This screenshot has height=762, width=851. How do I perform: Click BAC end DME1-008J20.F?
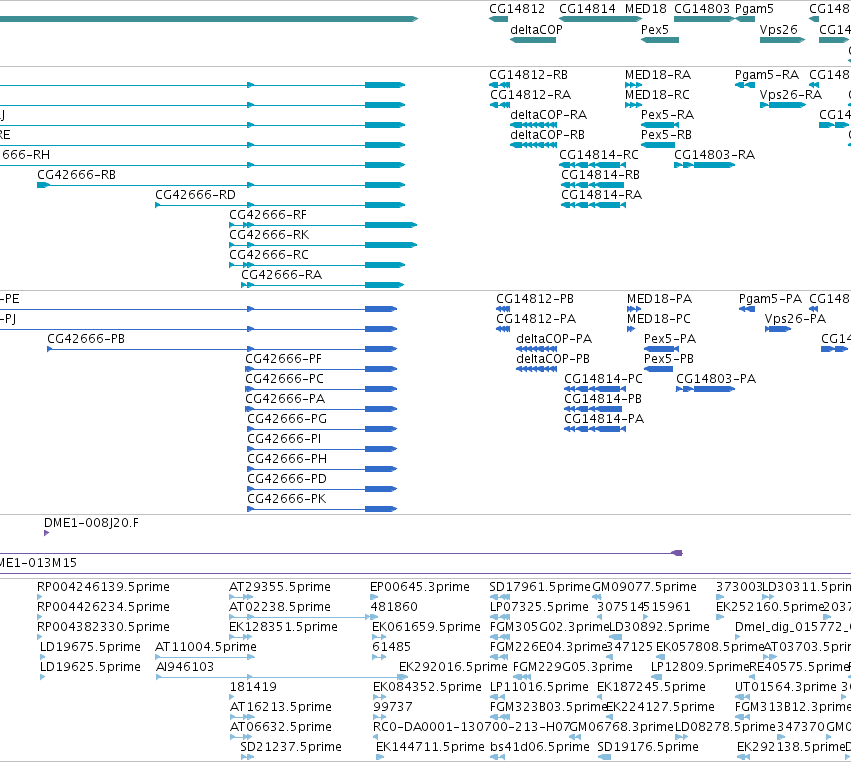click(x=91, y=523)
